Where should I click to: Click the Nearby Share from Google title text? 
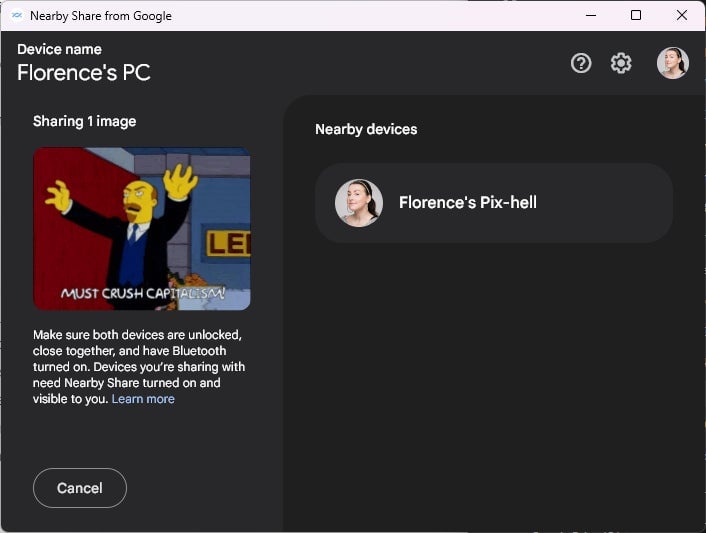101,16
